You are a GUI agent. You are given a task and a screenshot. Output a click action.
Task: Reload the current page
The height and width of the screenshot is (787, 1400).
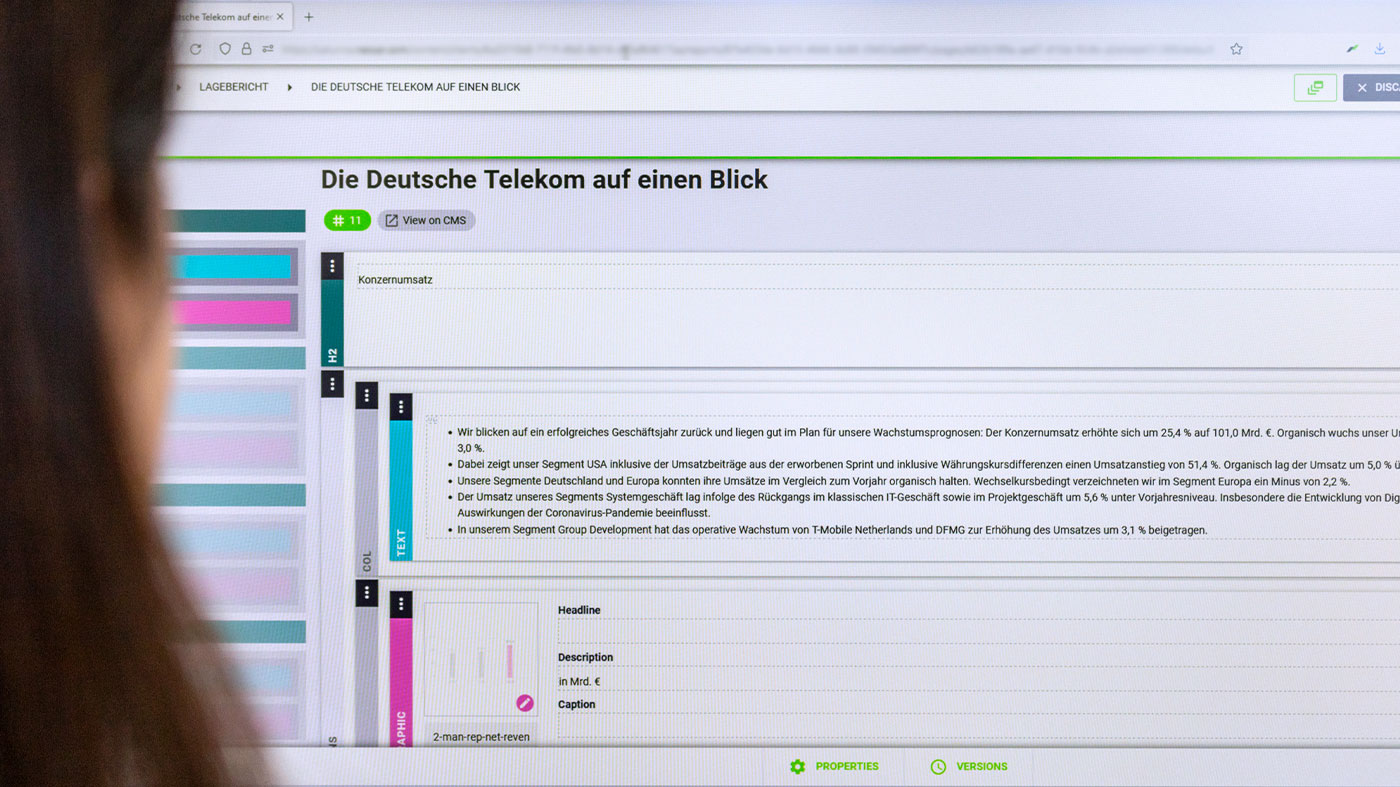coord(196,49)
